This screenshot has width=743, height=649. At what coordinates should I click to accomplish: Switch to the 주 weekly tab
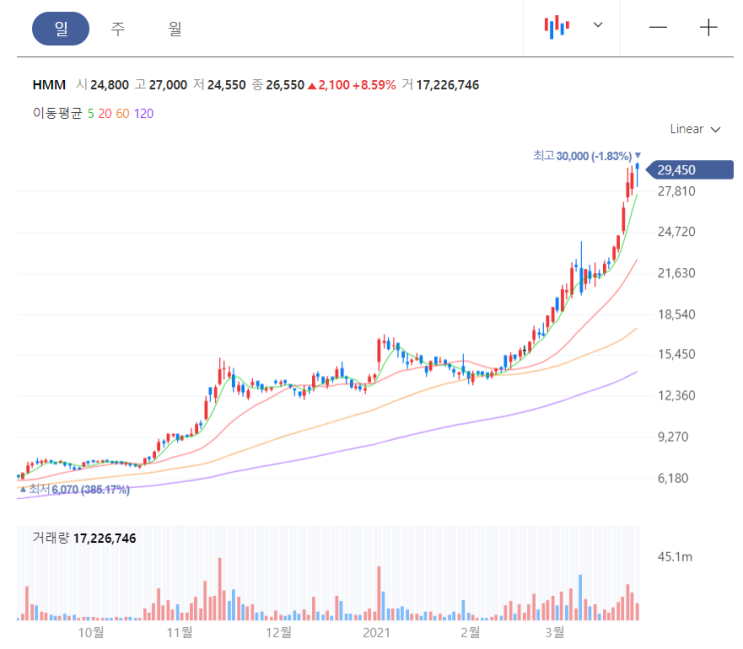pos(118,29)
